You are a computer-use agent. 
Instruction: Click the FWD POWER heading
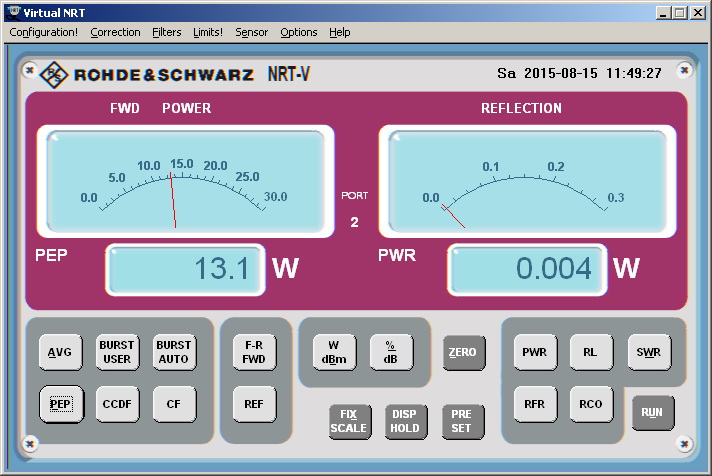click(160, 108)
